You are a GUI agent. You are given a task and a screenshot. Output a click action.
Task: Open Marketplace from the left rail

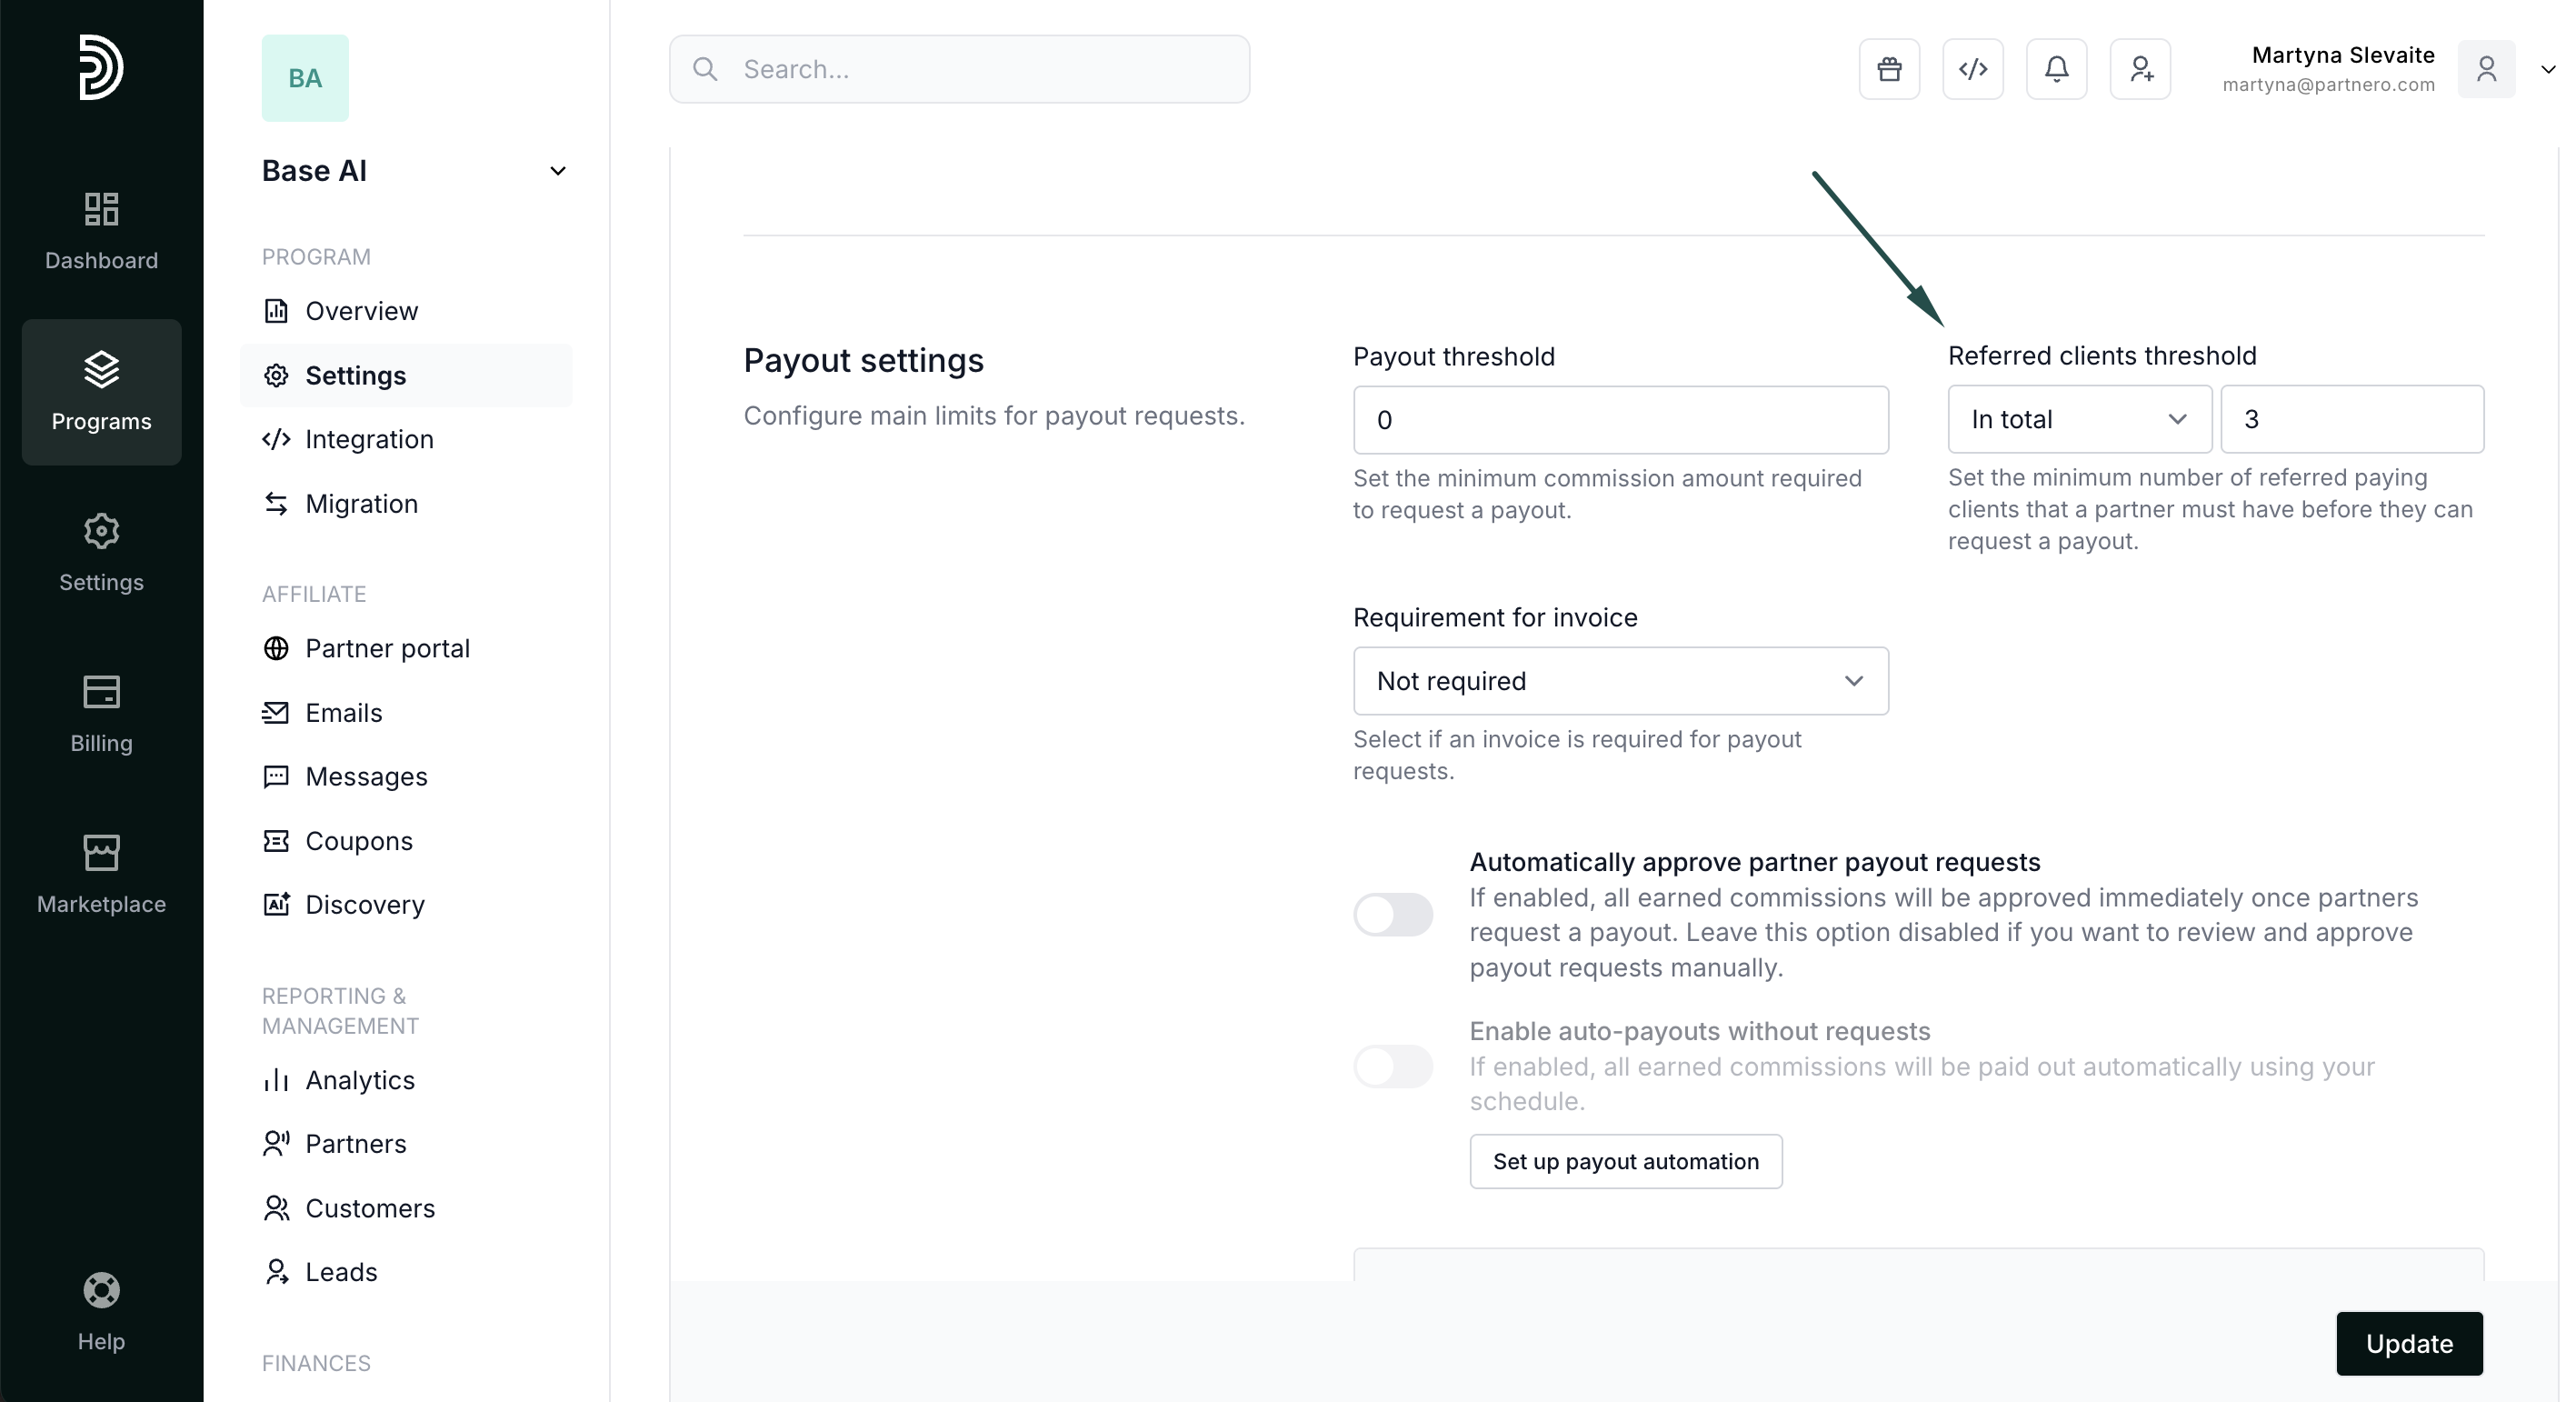[x=101, y=875]
